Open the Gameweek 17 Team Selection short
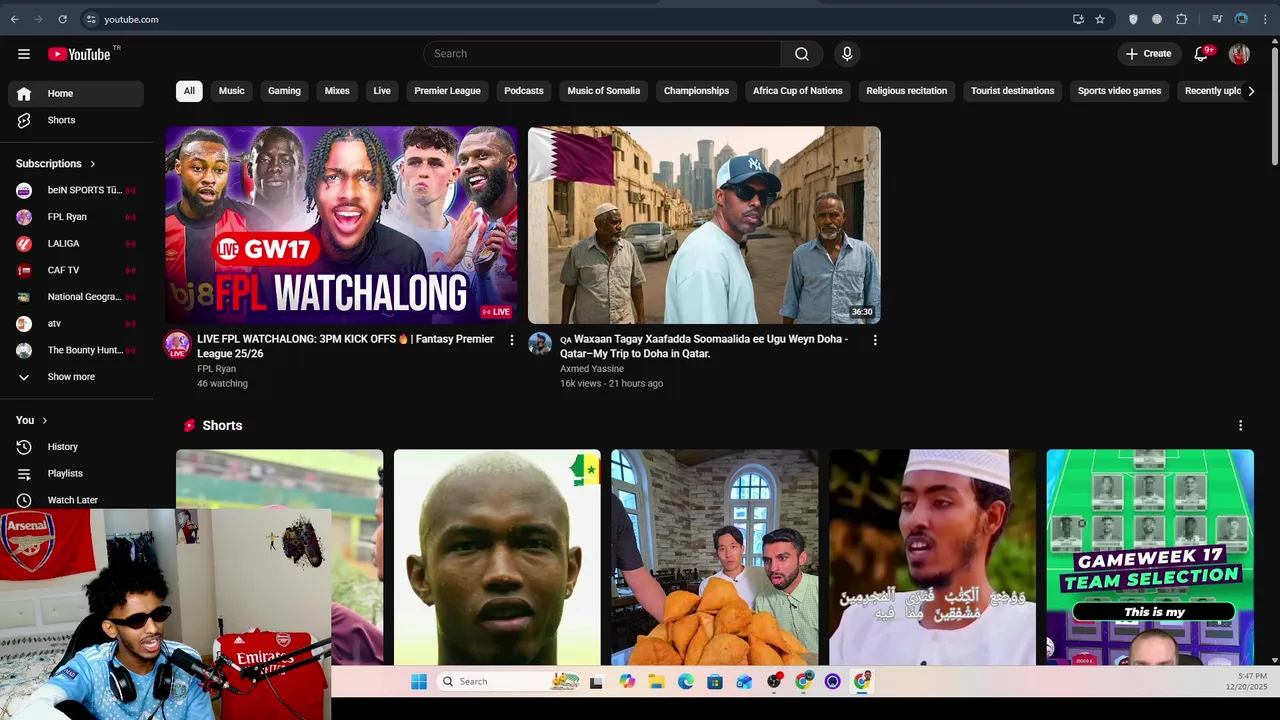 click(x=1150, y=557)
